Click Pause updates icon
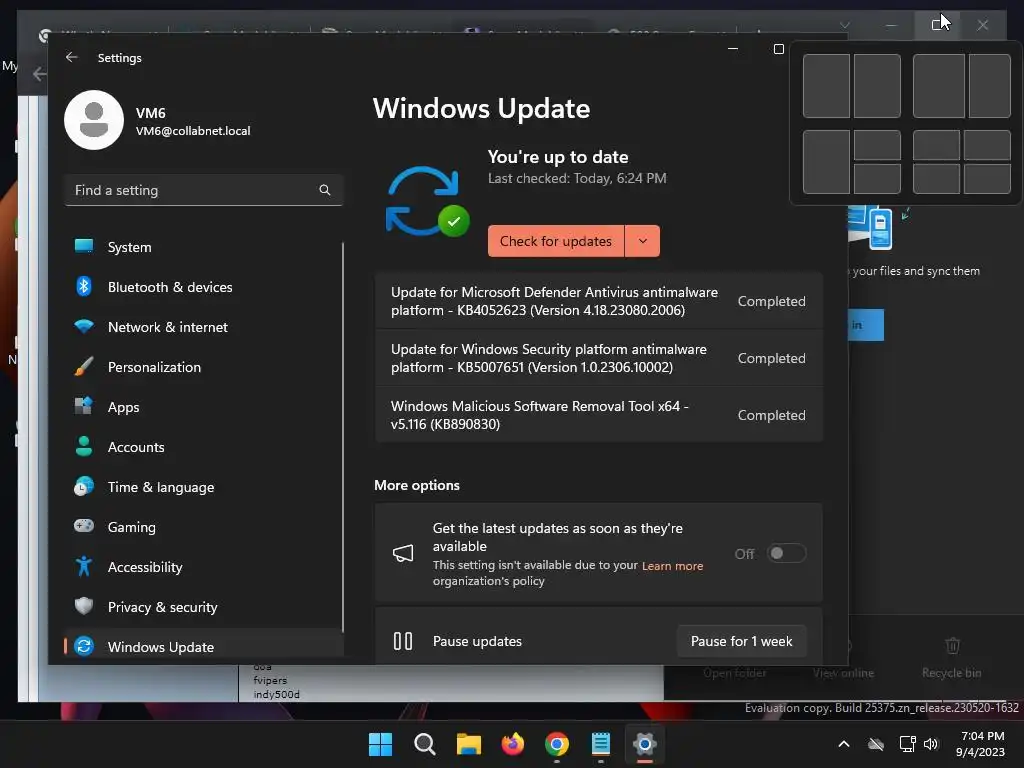Viewport: 1024px width, 768px height. click(403, 641)
